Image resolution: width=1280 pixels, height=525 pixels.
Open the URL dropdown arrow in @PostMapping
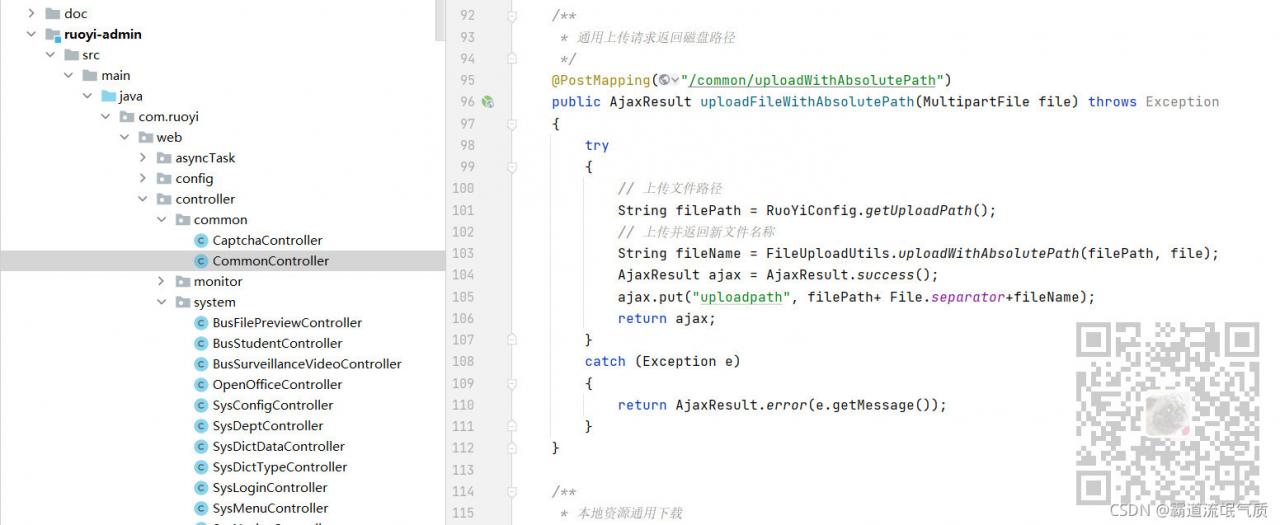pyautogui.click(x=675, y=80)
